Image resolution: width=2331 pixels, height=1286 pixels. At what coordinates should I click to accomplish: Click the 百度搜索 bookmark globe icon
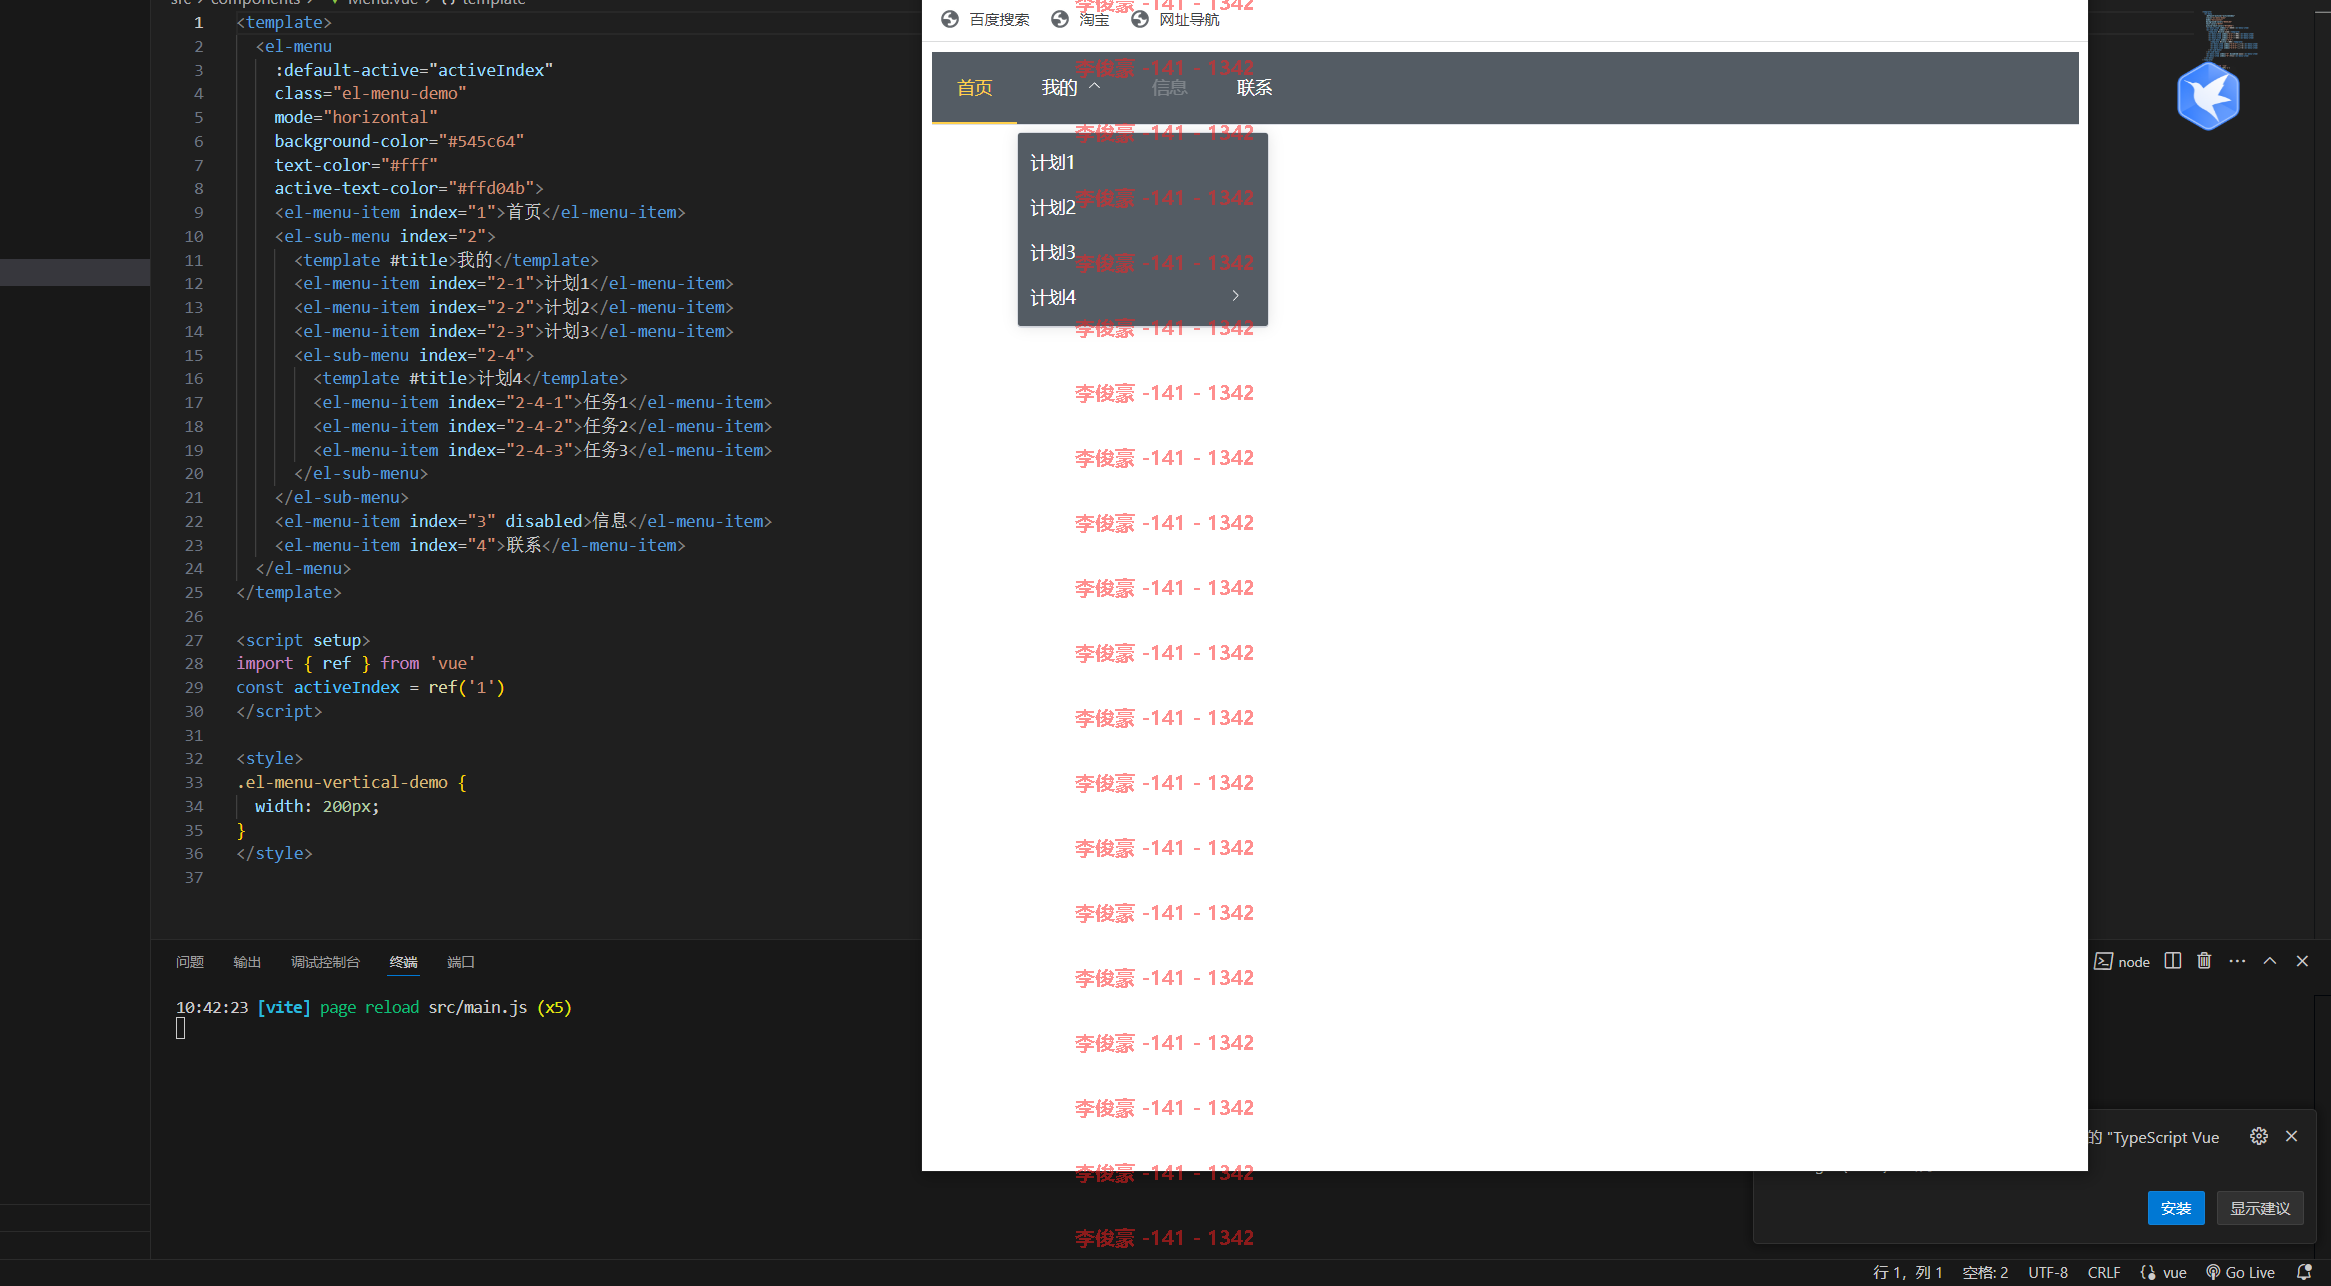point(950,19)
